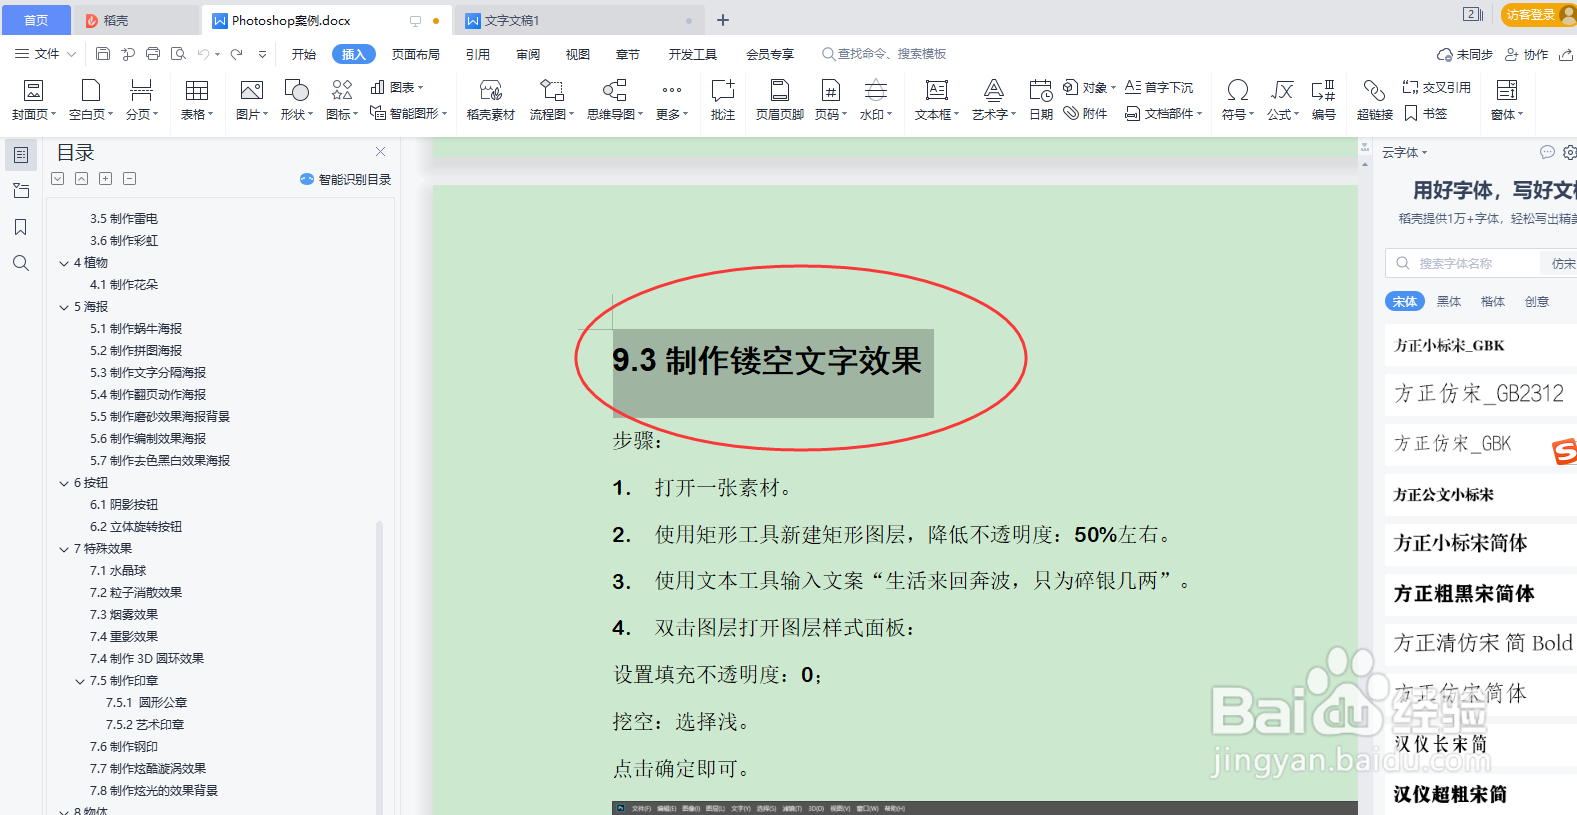
Task: Open the 窗体 dropdown
Action: pyautogui.click(x=1507, y=100)
